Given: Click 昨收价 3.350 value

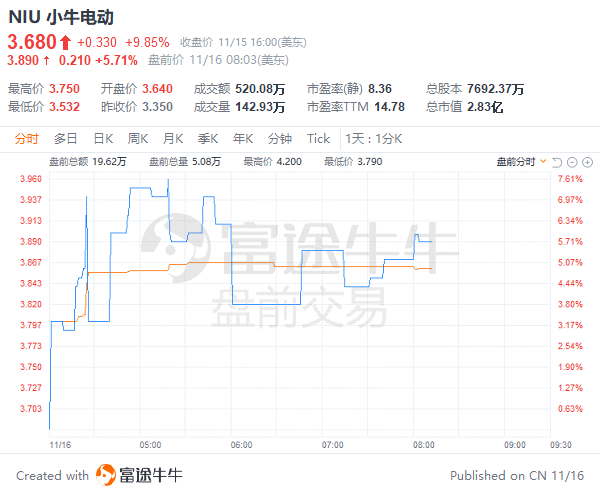Looking at the screenshot, I should point(158,107).
